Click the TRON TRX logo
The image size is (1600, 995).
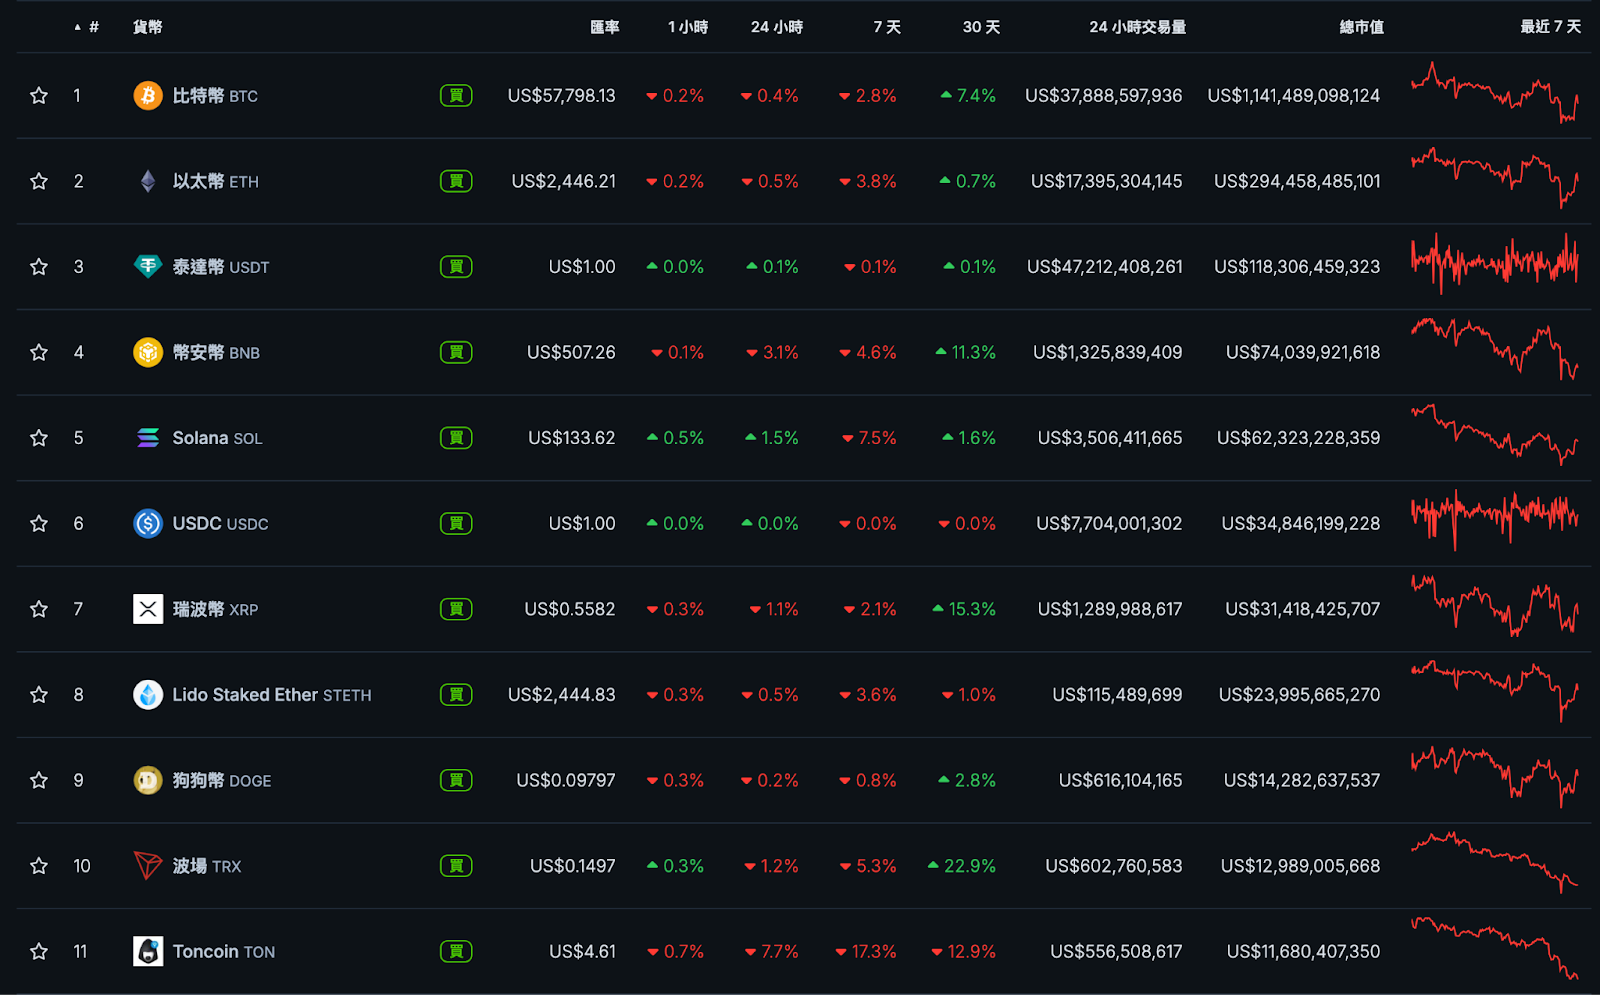pyautogui.click(x=148, y=865)
